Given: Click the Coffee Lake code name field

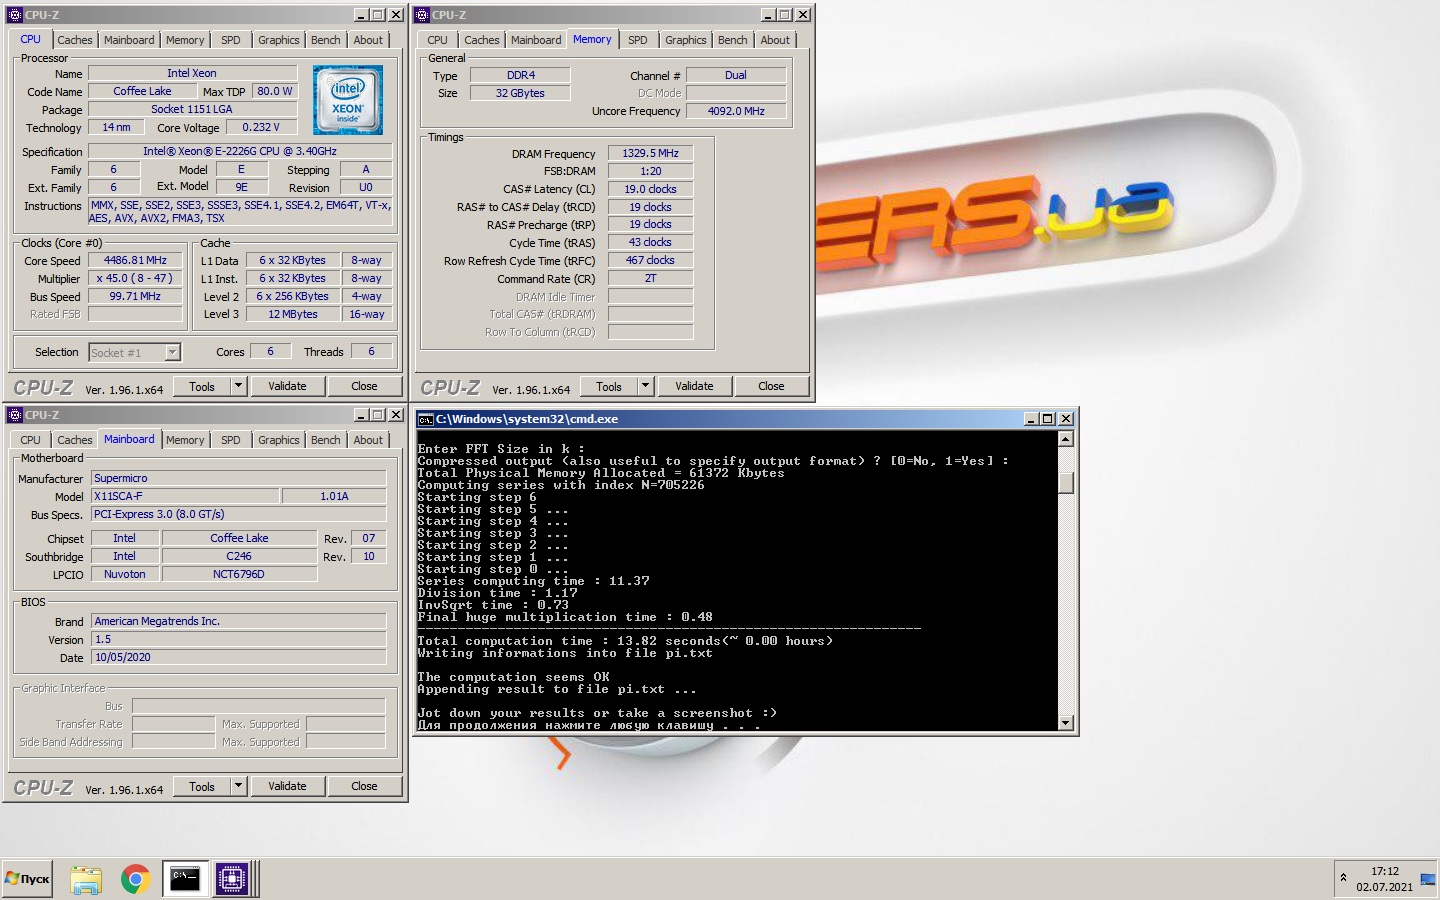Looking at the screenshot, I should [142, 91].
